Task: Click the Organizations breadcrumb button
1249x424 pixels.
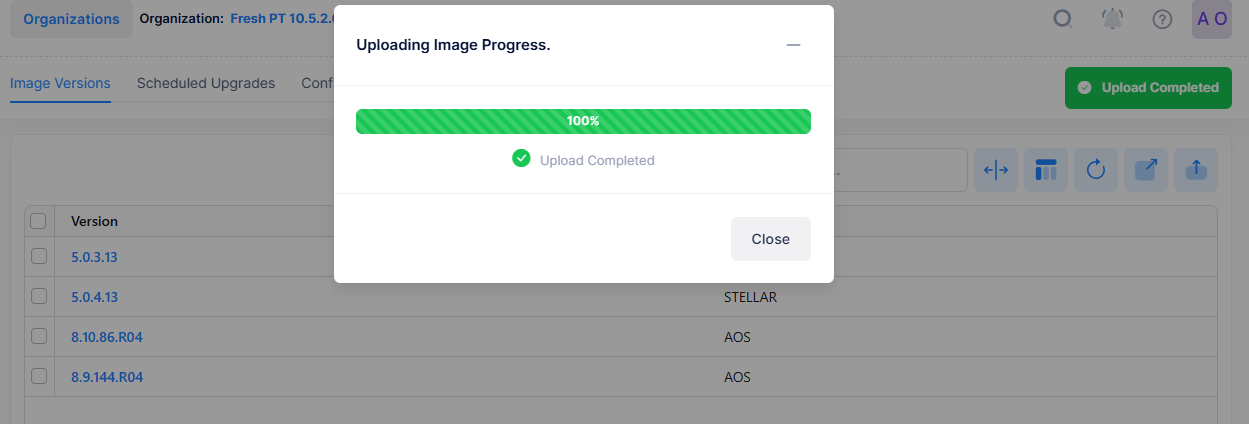Action: (71, 19)
